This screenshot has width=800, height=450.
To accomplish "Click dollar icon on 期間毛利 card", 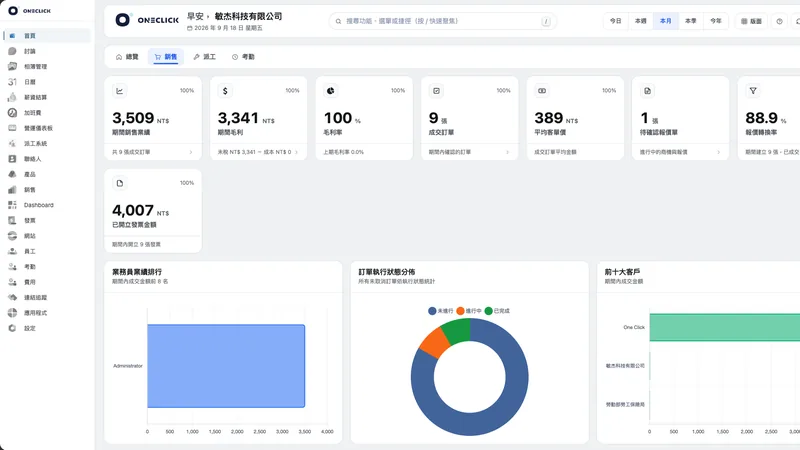I will click(x=225, y=91).
